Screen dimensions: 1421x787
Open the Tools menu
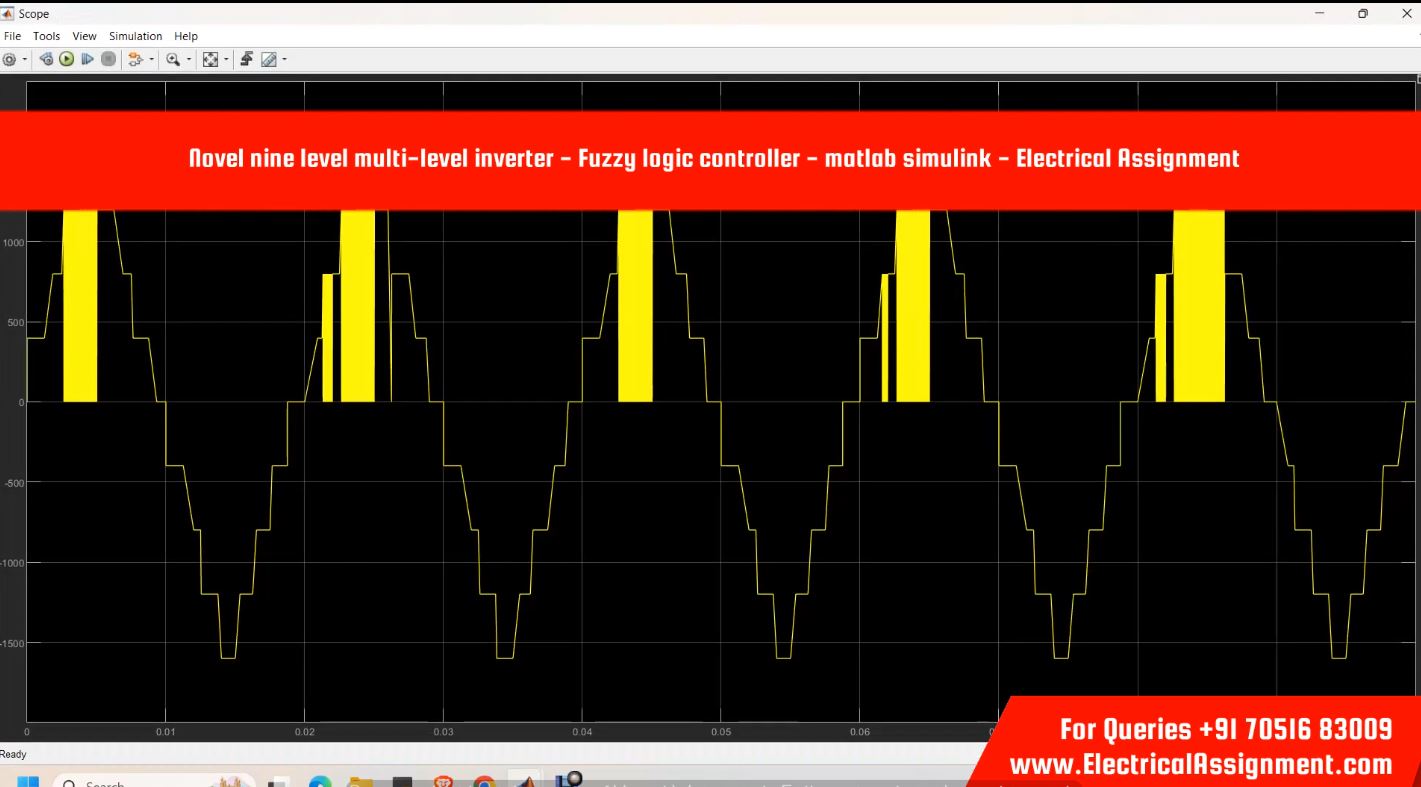tap(46, 36)
